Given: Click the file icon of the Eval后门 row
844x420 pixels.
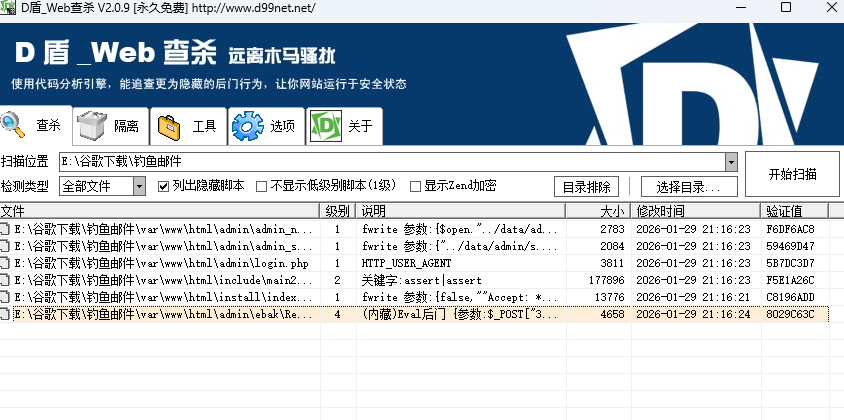Looking at the screenshot, I should tap(6, 314).
